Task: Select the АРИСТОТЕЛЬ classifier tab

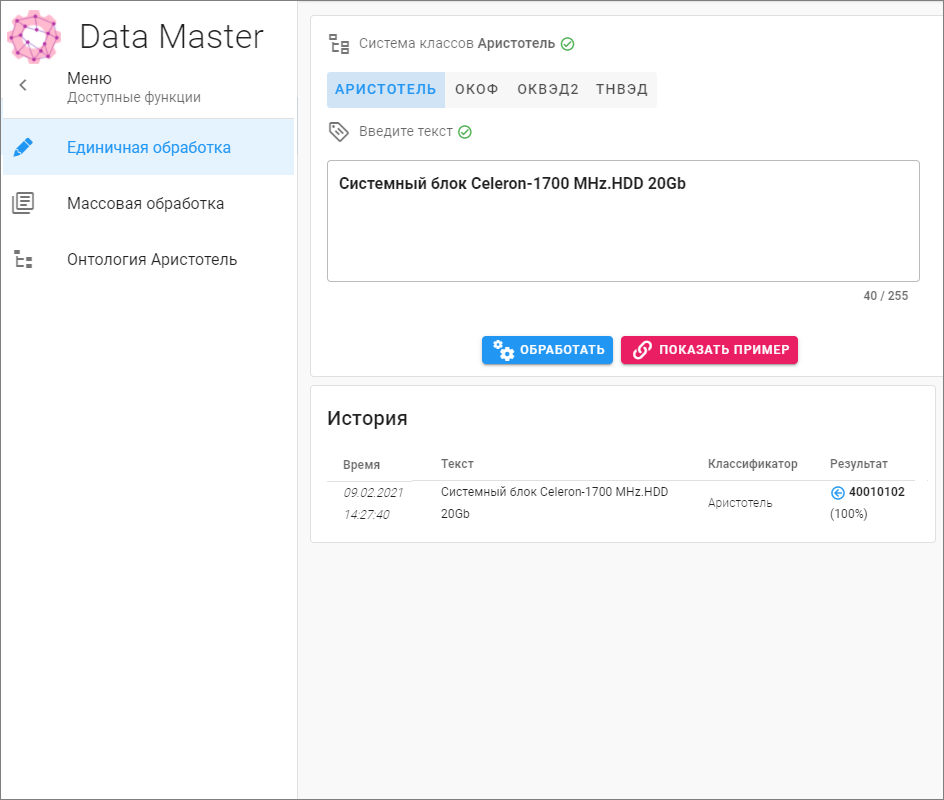Action: (x=385, y=89)
